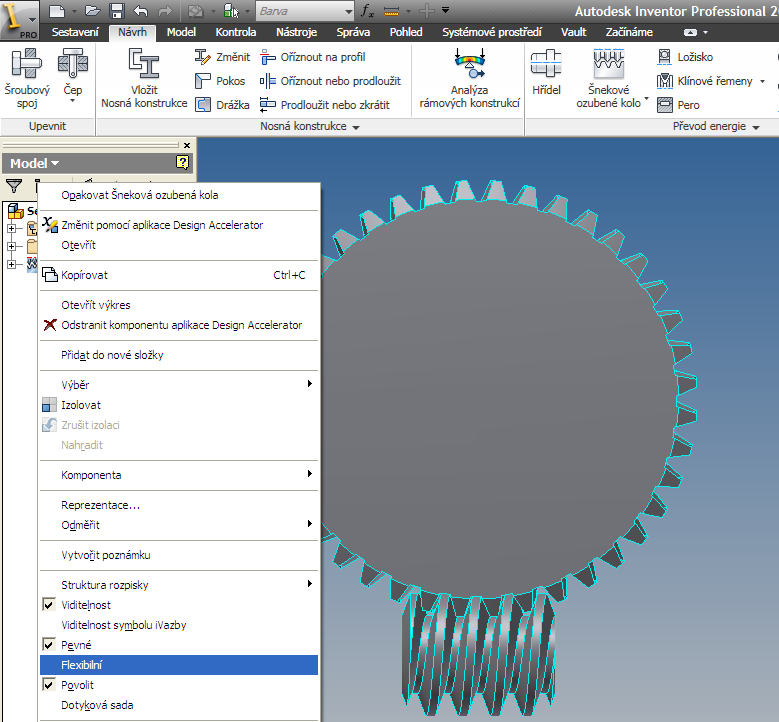Screen dimensions: 779x722
Task: Open the Systémové prostředí tab
Action: tap(491, 32)
